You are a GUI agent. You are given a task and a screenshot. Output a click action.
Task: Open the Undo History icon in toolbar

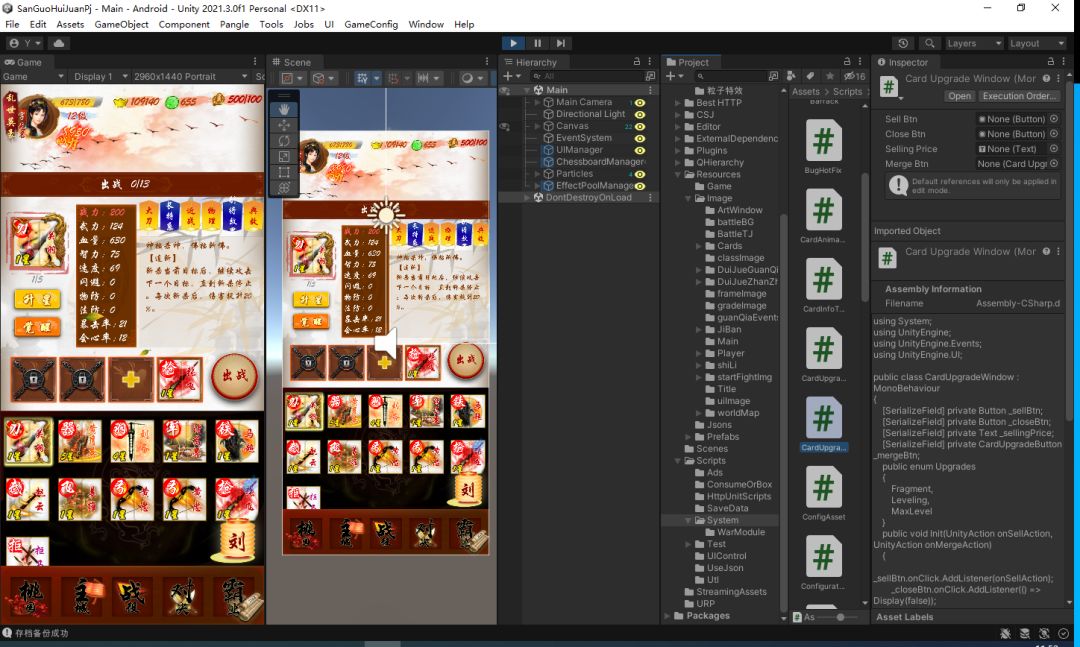tap(904, 43)
